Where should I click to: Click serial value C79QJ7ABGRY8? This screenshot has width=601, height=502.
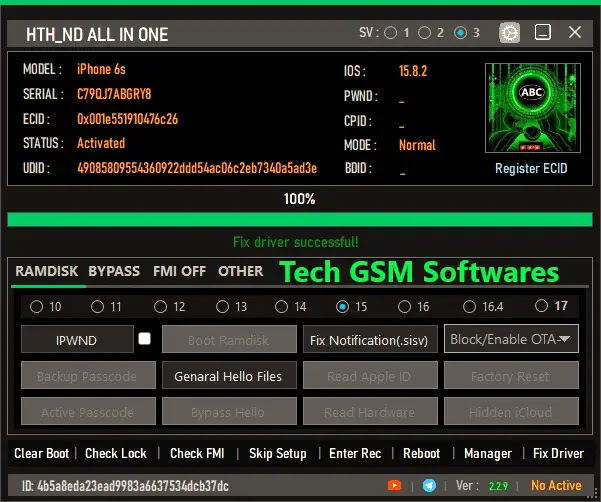114,94
